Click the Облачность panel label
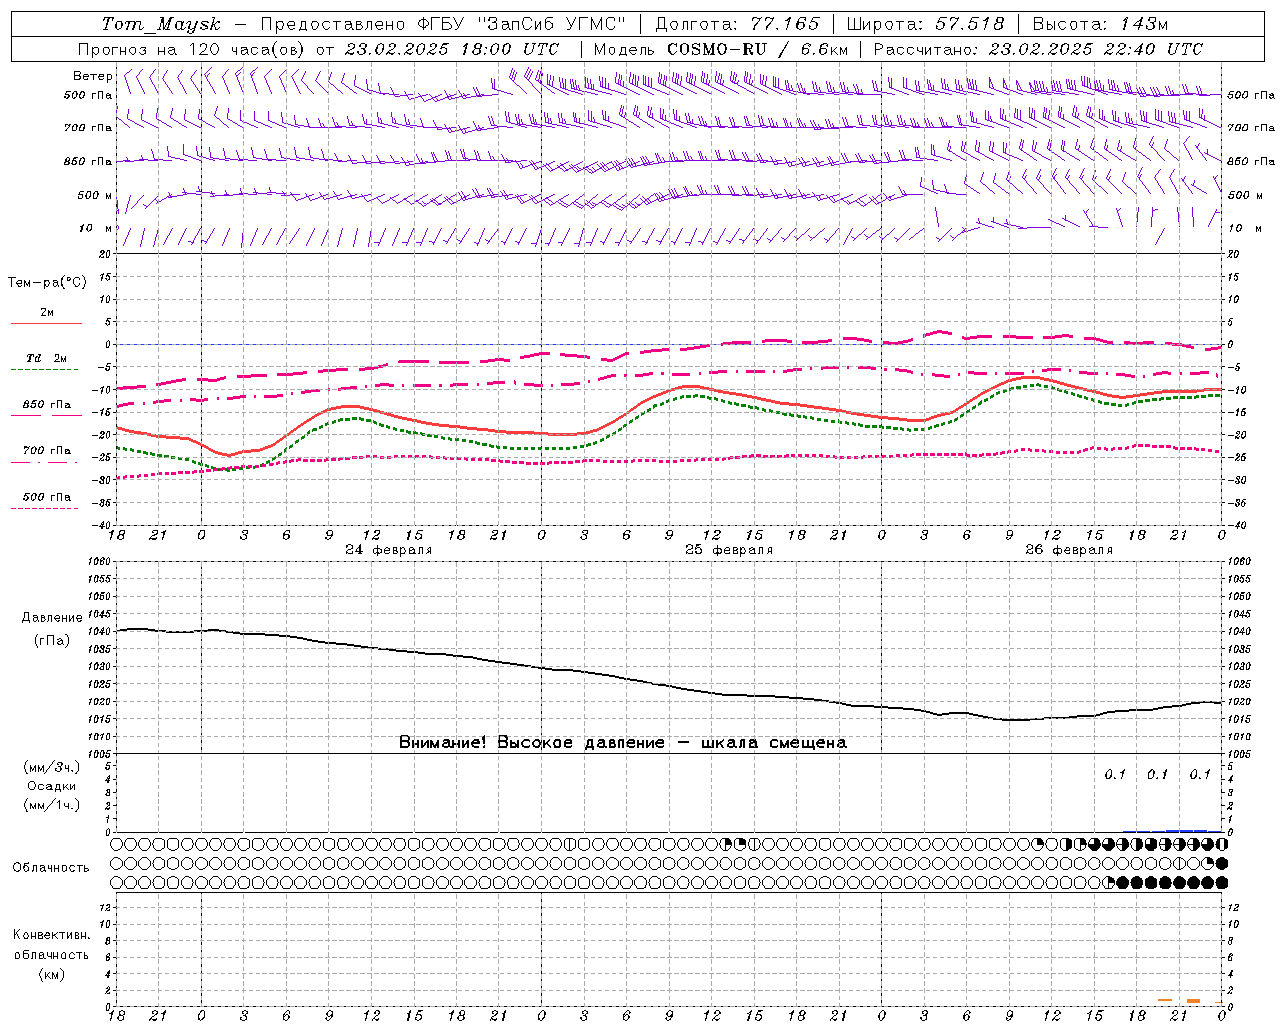The height and width of the screenshot is (1024, 1280). click(51, 868)
